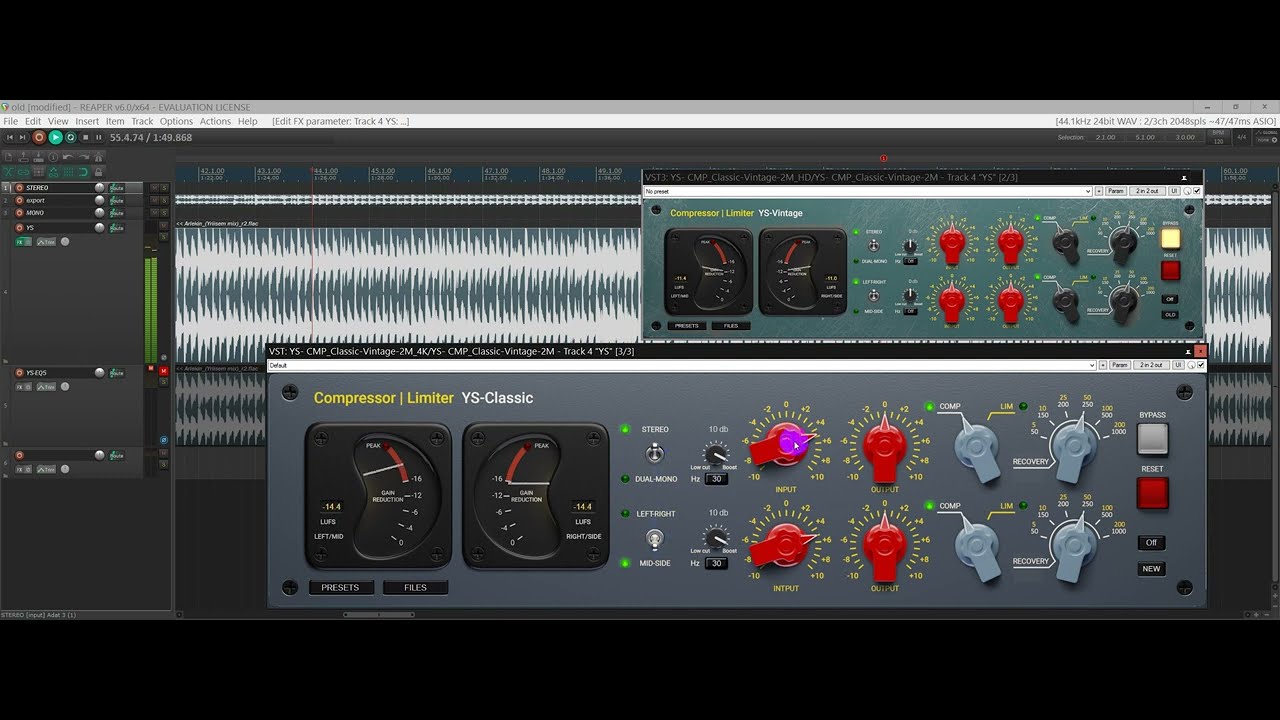This screenshot has height=720, width=1280.
Task: Click OLD button in YS-Vintage plugin
Action: (1170, 315)
